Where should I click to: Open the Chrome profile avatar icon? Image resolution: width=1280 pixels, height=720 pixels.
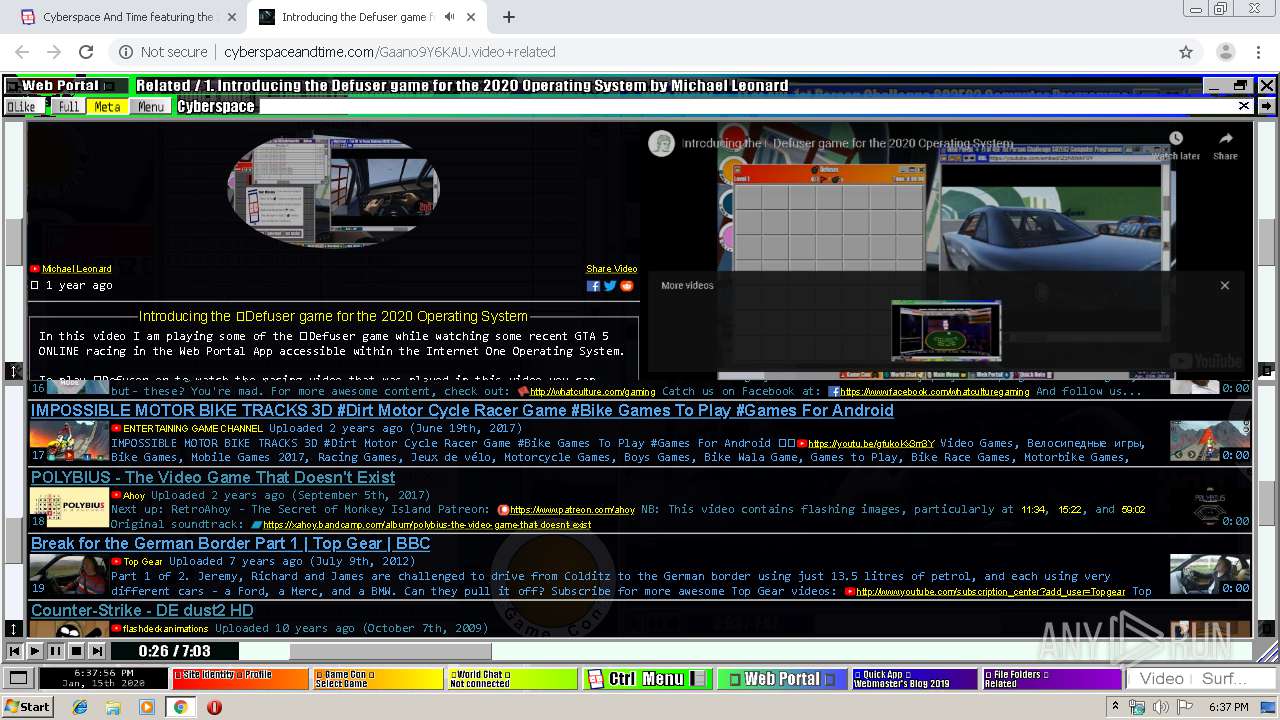(1225, 52)
